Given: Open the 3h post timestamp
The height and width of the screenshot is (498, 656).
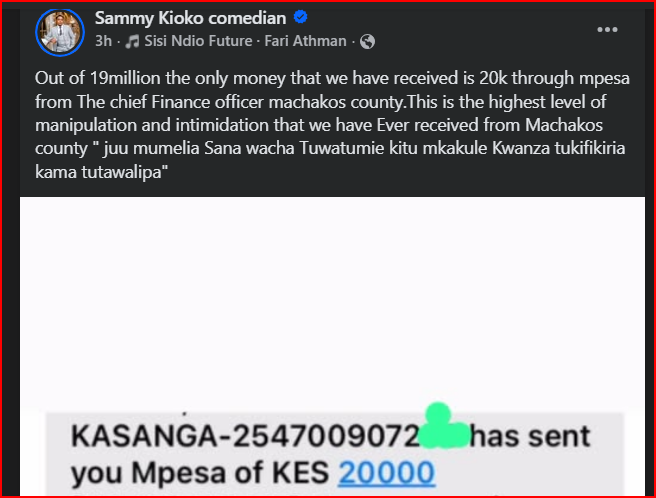Looking at the screenshot, I should 103,41.
